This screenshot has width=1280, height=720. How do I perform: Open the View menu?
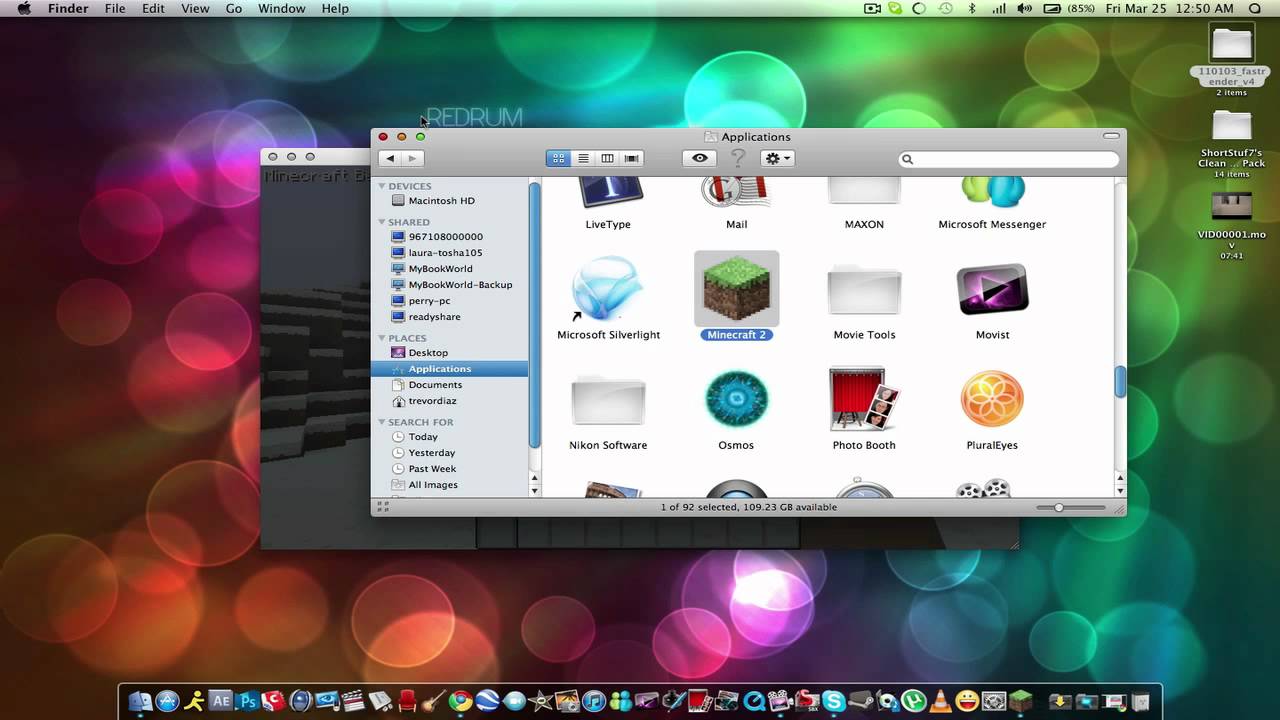pos(195,8)
